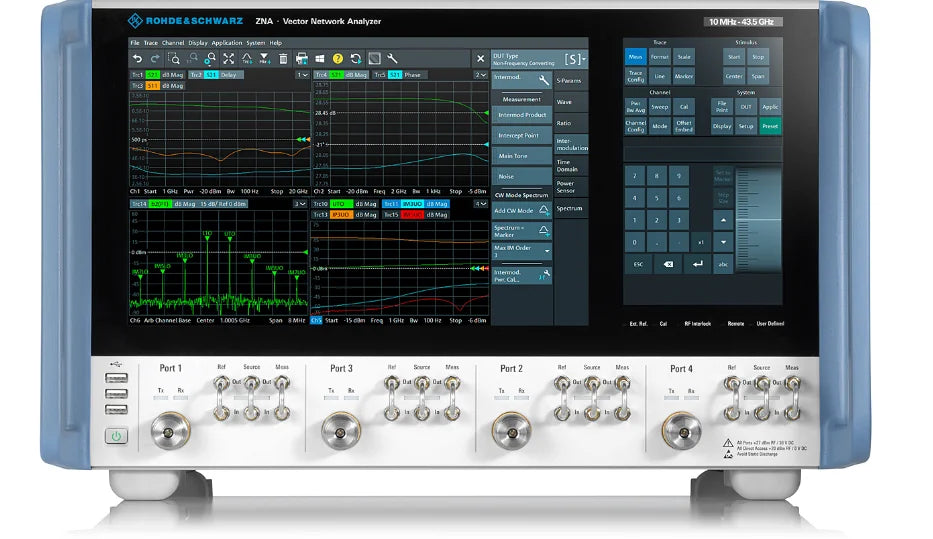The width and height of the screenshot is (933, 539).
Task: Open Intermod. settings wrench button
Action: (521, 80)
